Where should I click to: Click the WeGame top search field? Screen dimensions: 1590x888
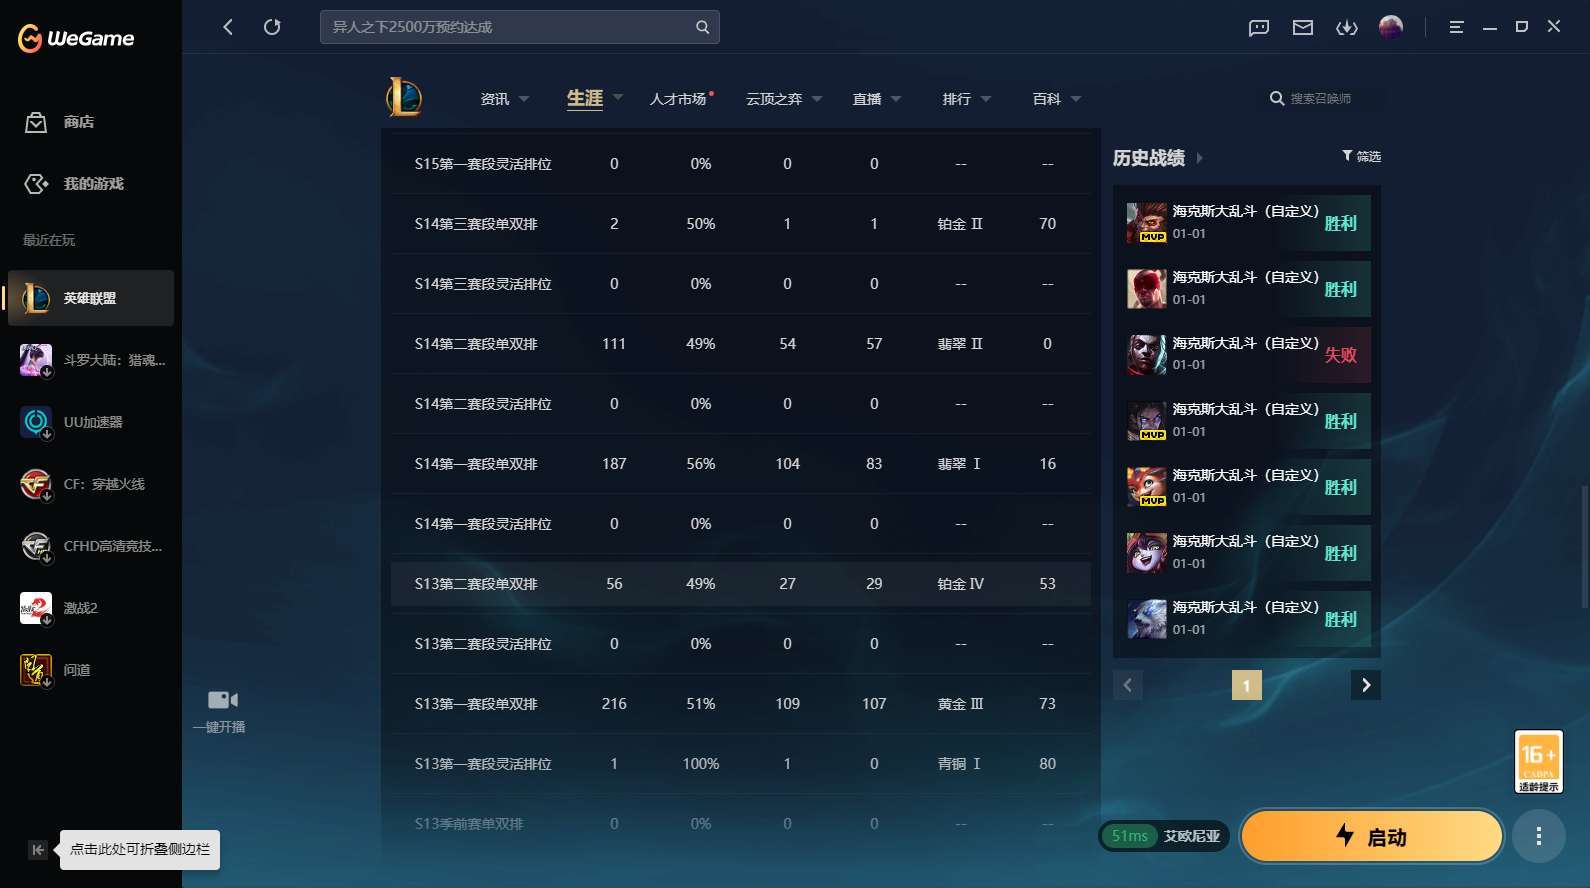tap(508, 27)
